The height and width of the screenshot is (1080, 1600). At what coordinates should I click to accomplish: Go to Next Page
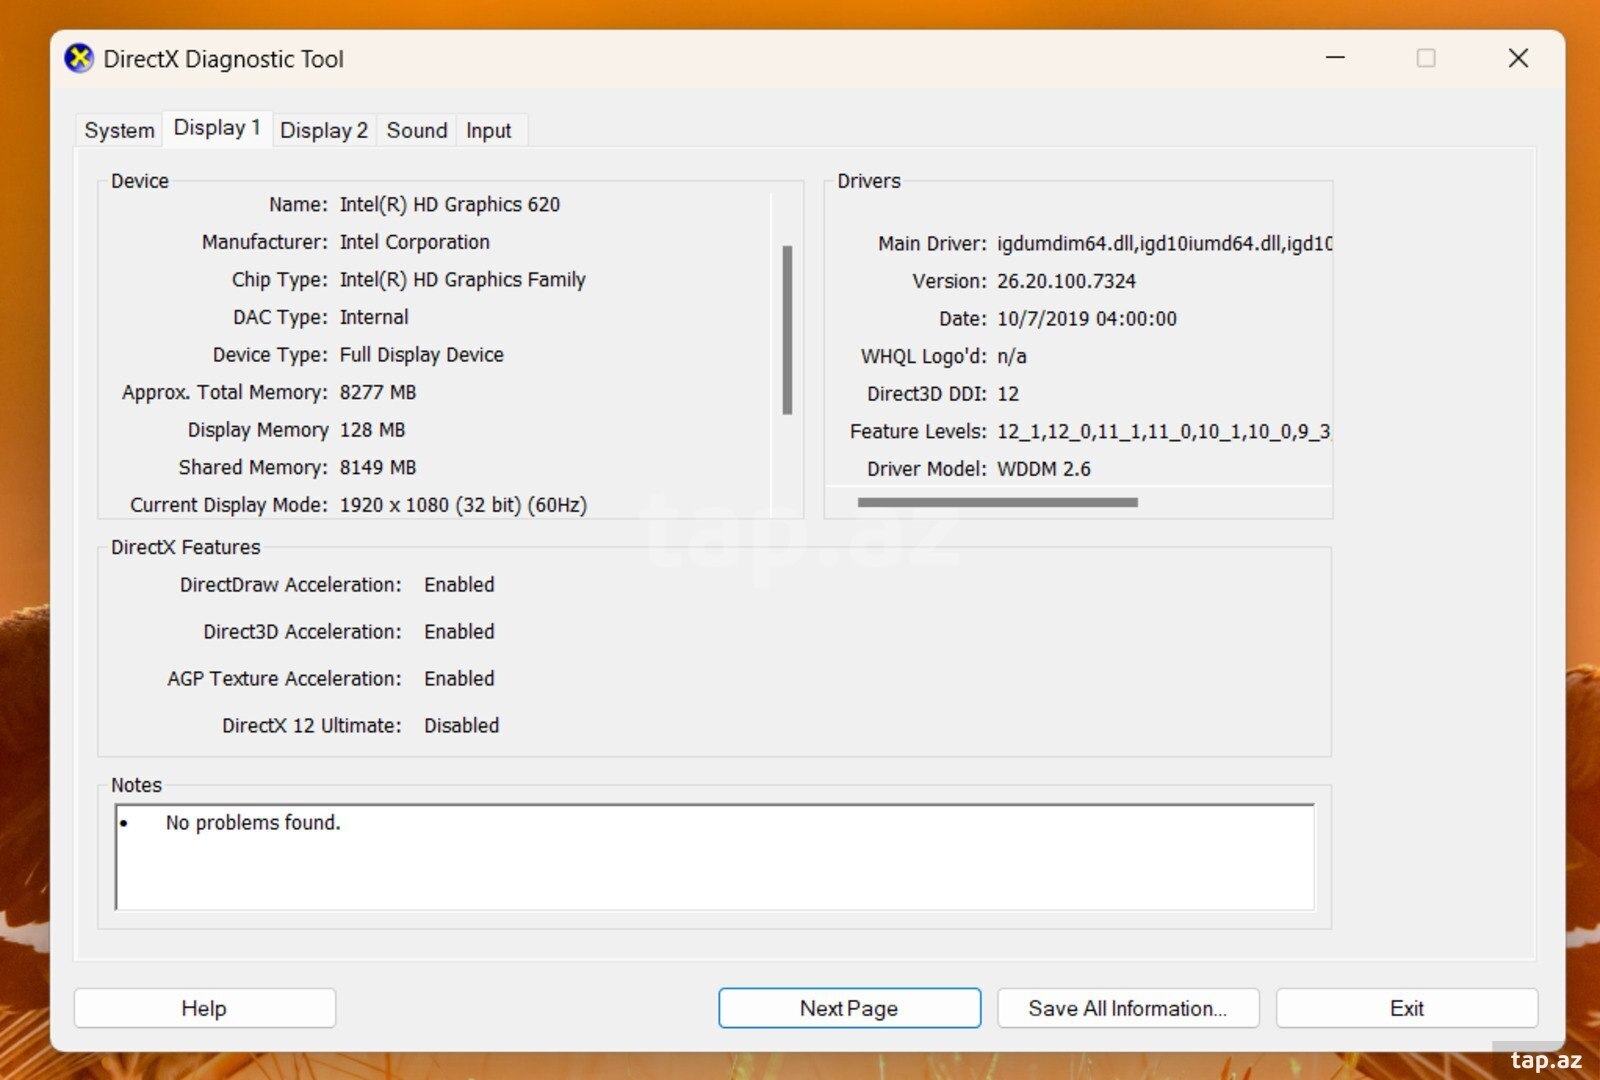(849, 1008)
